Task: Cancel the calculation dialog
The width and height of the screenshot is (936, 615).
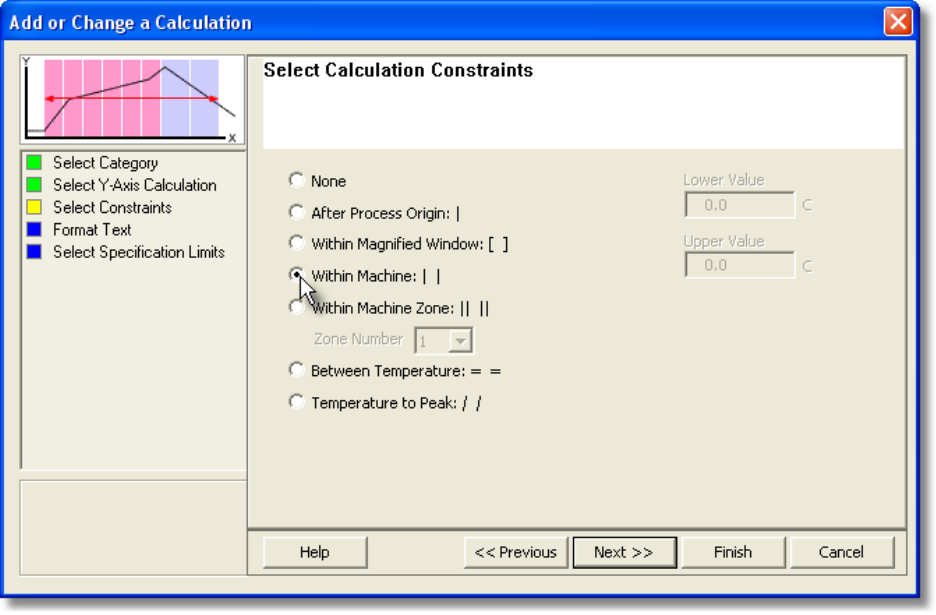Action: (x=842, y=552)
